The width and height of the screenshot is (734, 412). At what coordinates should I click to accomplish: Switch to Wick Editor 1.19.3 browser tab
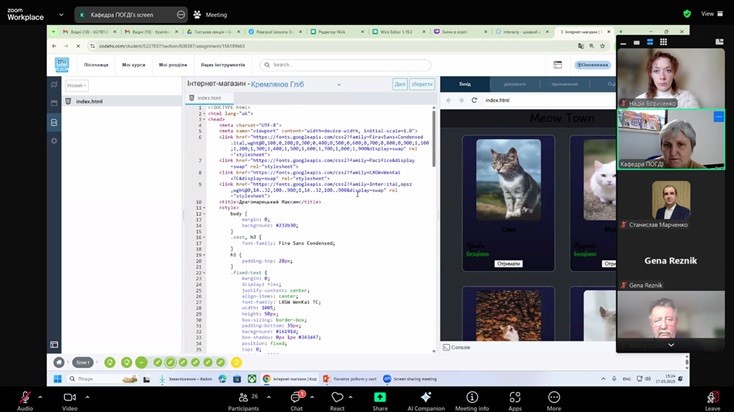(x=398, y=32)
